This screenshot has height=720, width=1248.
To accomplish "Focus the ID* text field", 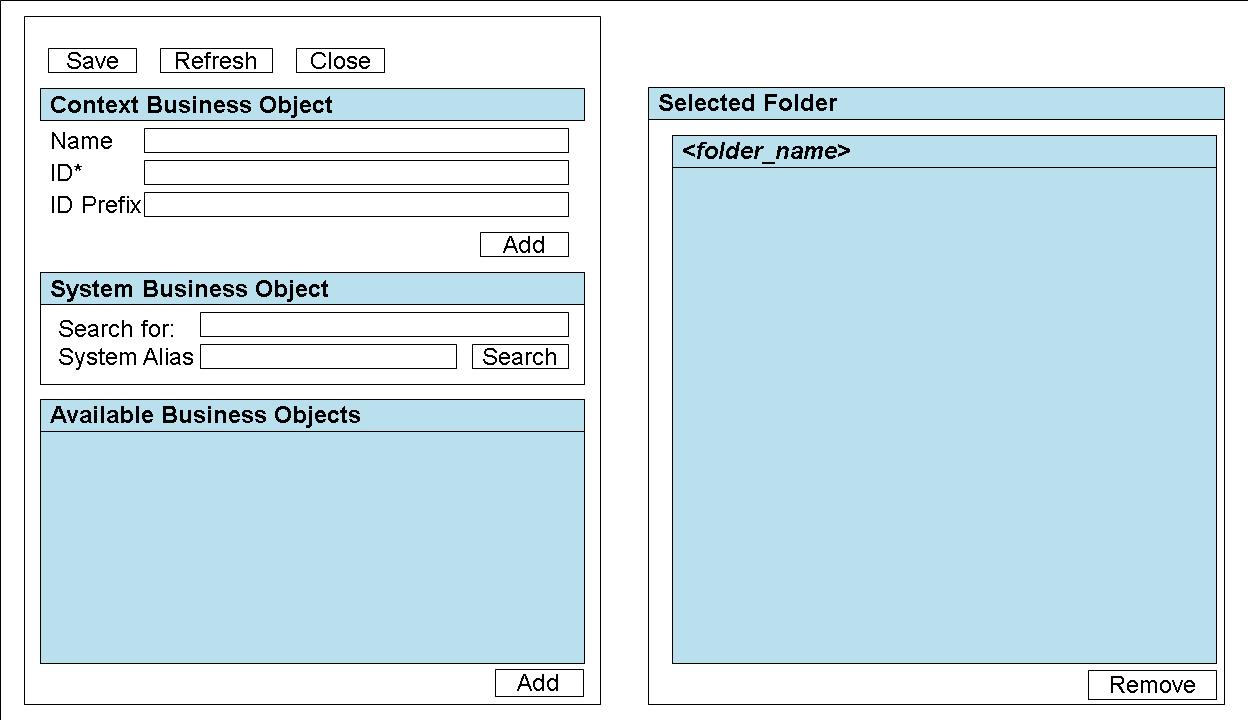I will (x=356, y=173).
